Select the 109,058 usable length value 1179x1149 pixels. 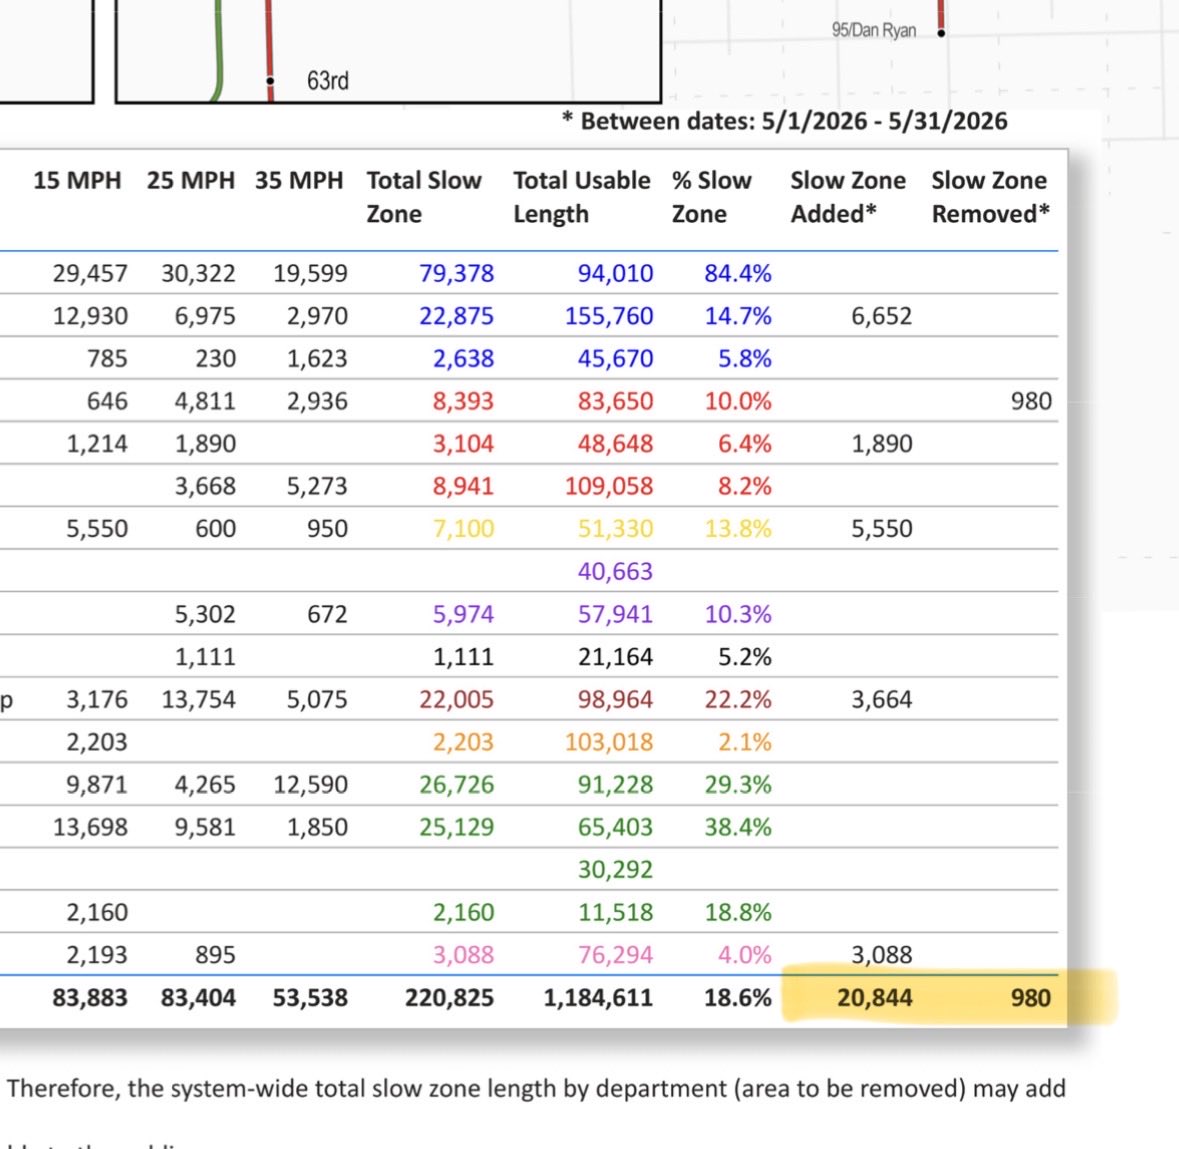(x=609, y=487)
